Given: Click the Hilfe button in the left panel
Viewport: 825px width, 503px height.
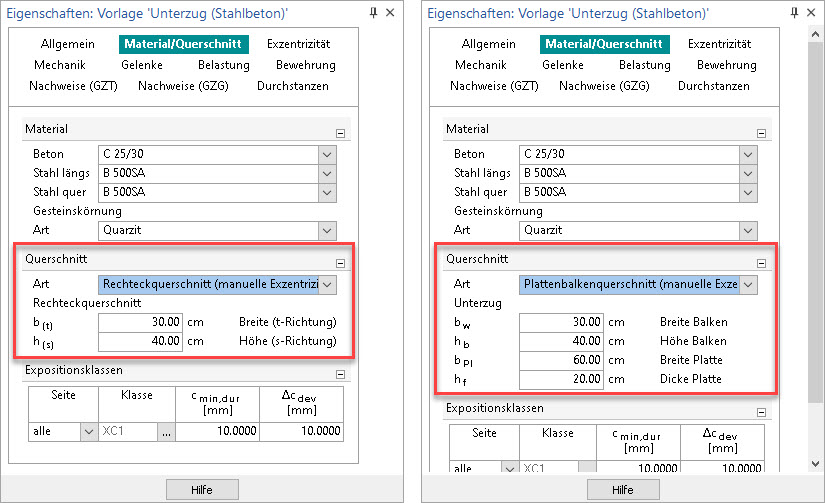Looking at the screenshot, I should coord(202,489).
